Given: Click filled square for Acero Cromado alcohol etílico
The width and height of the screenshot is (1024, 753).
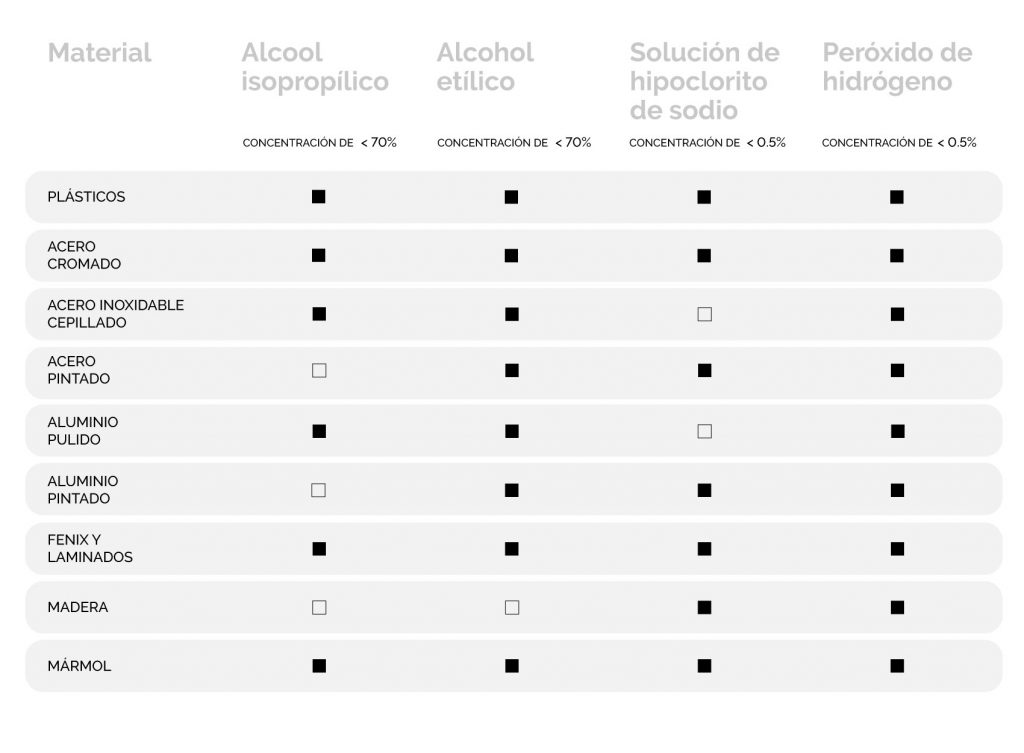Looking at the screenshot, I should tap(512, 256).
